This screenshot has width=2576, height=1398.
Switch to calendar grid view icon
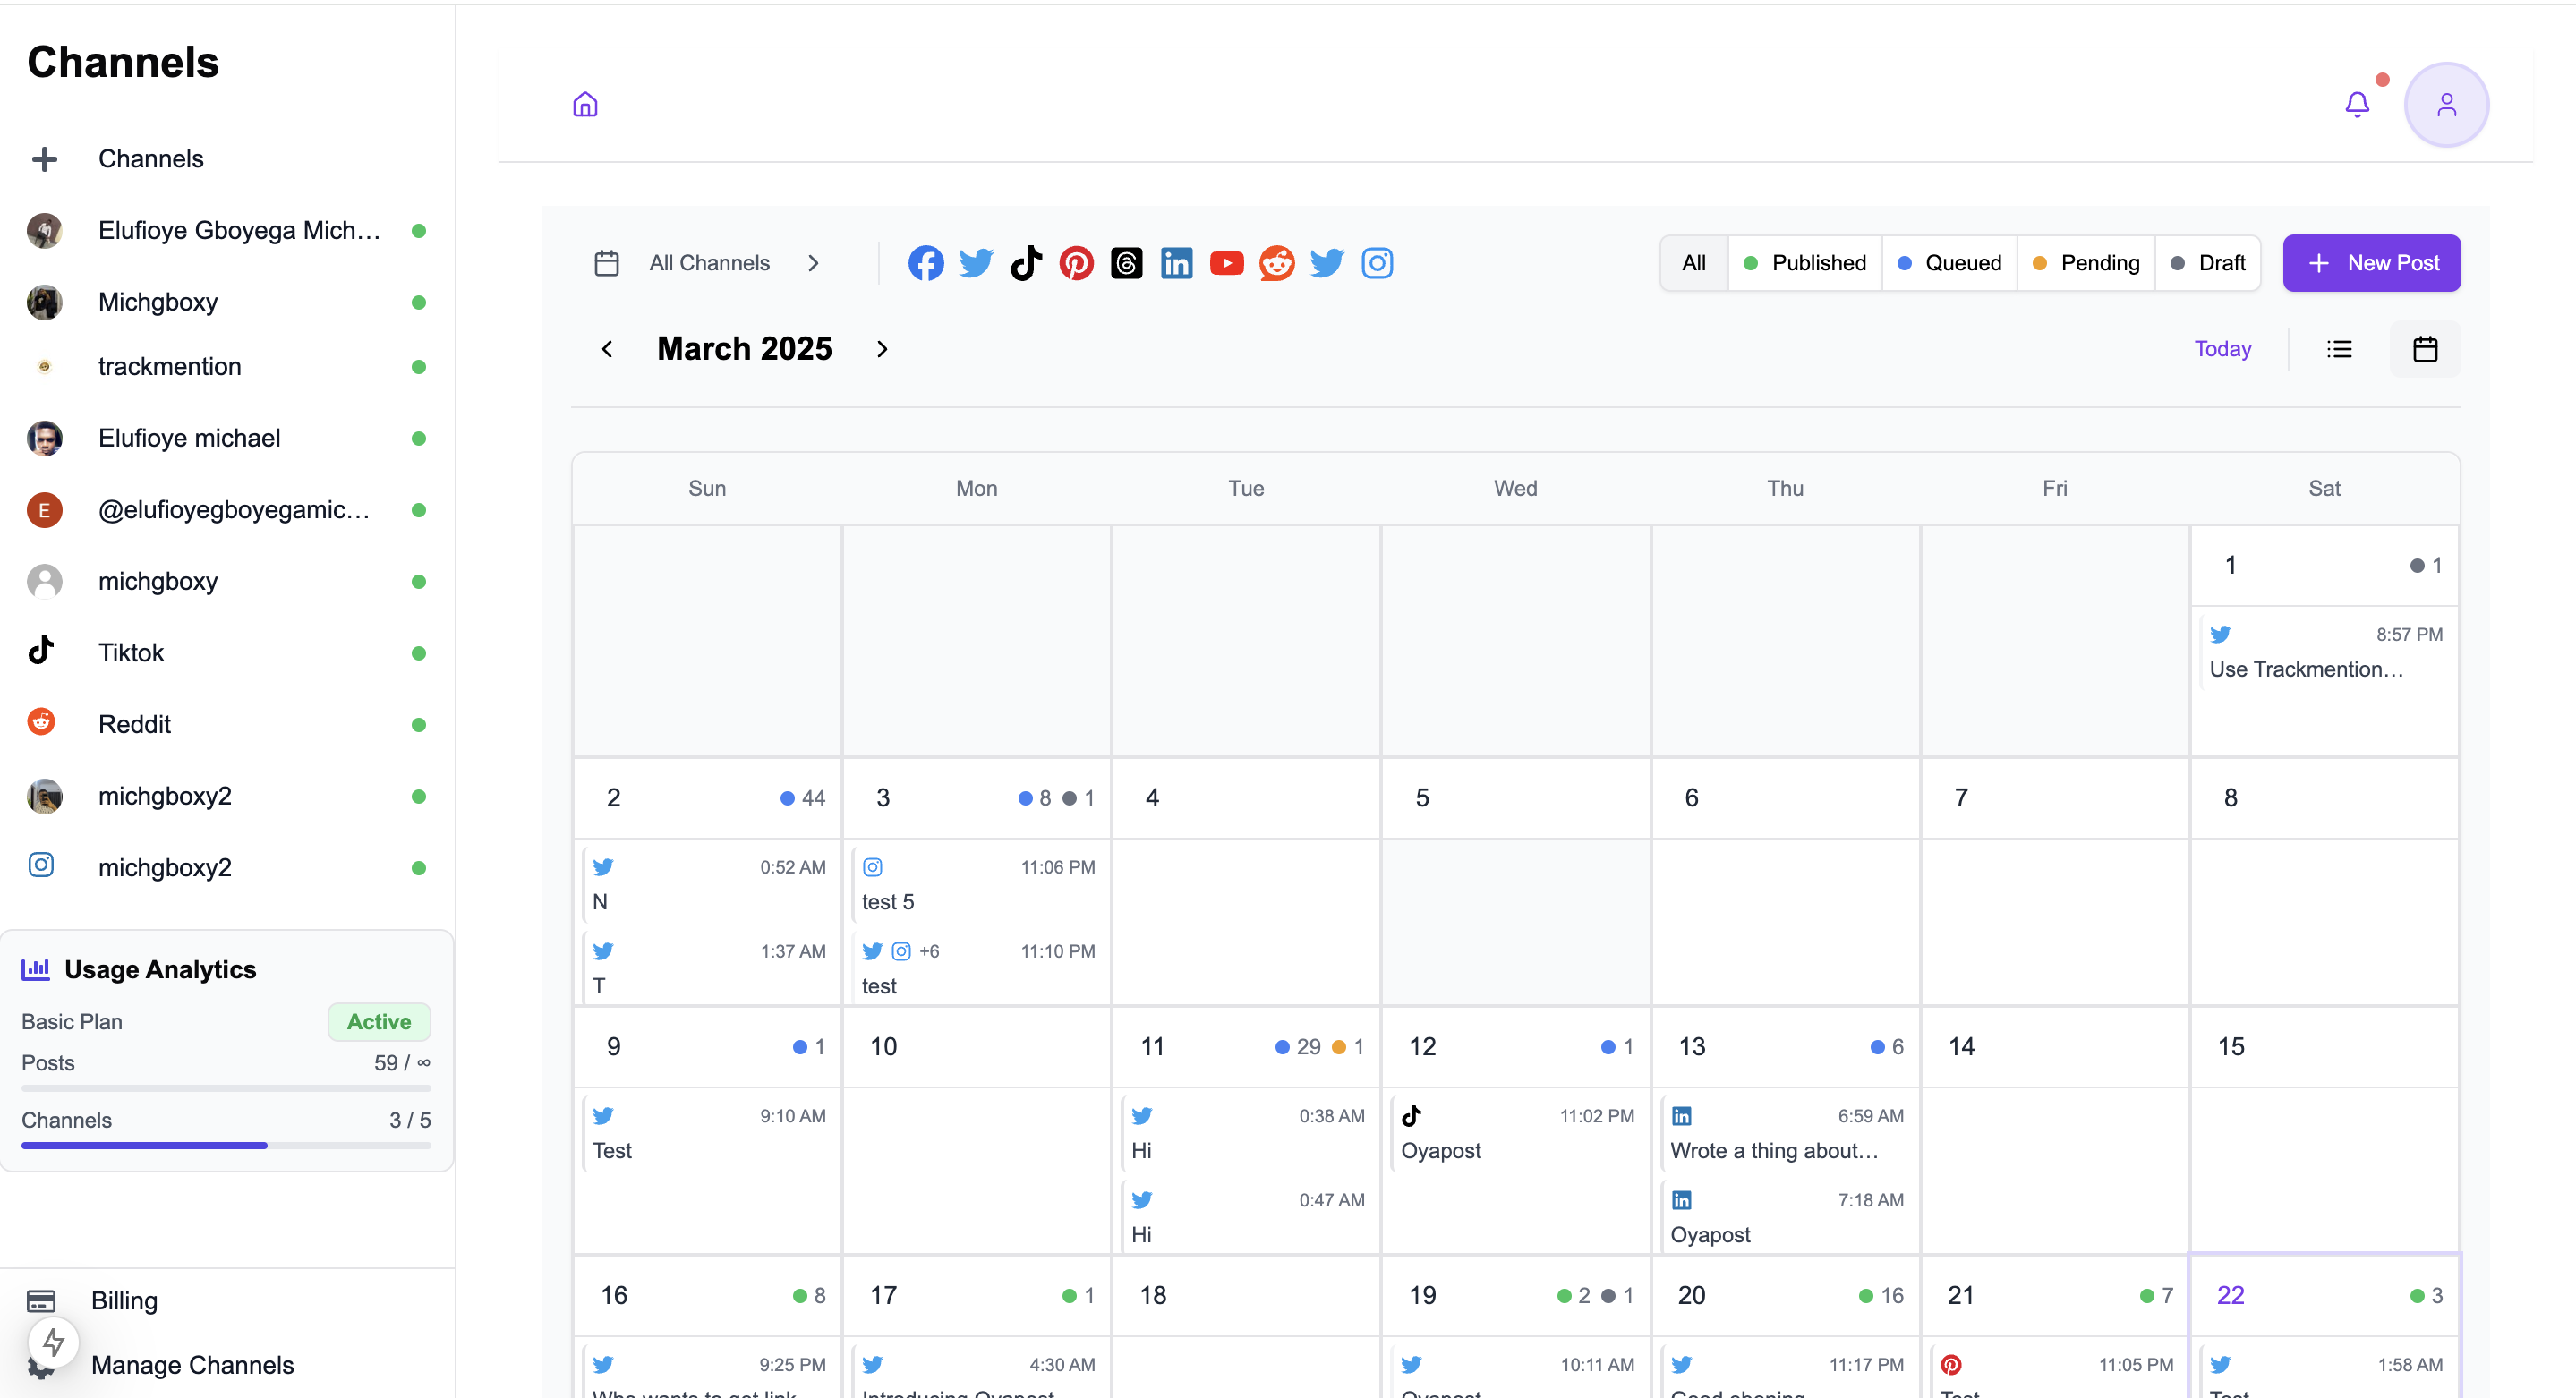tap(2425, 349)
